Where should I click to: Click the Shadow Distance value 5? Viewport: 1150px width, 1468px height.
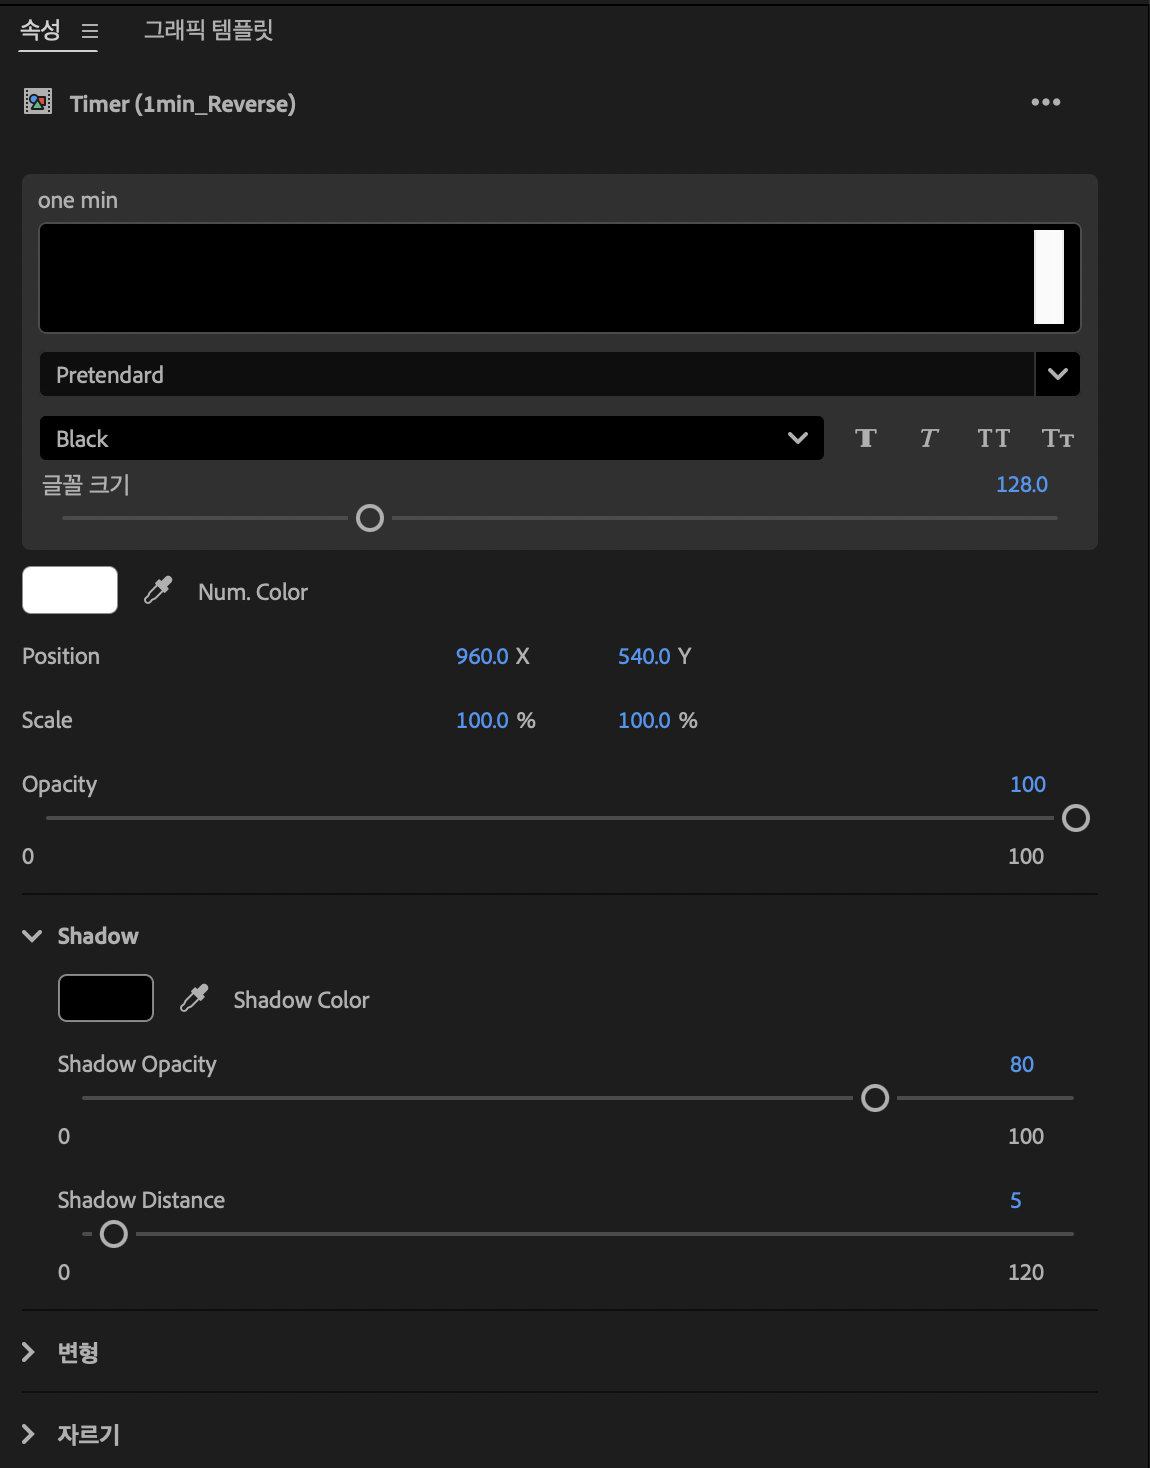pyautogui.click(x=1016, y=1200)
